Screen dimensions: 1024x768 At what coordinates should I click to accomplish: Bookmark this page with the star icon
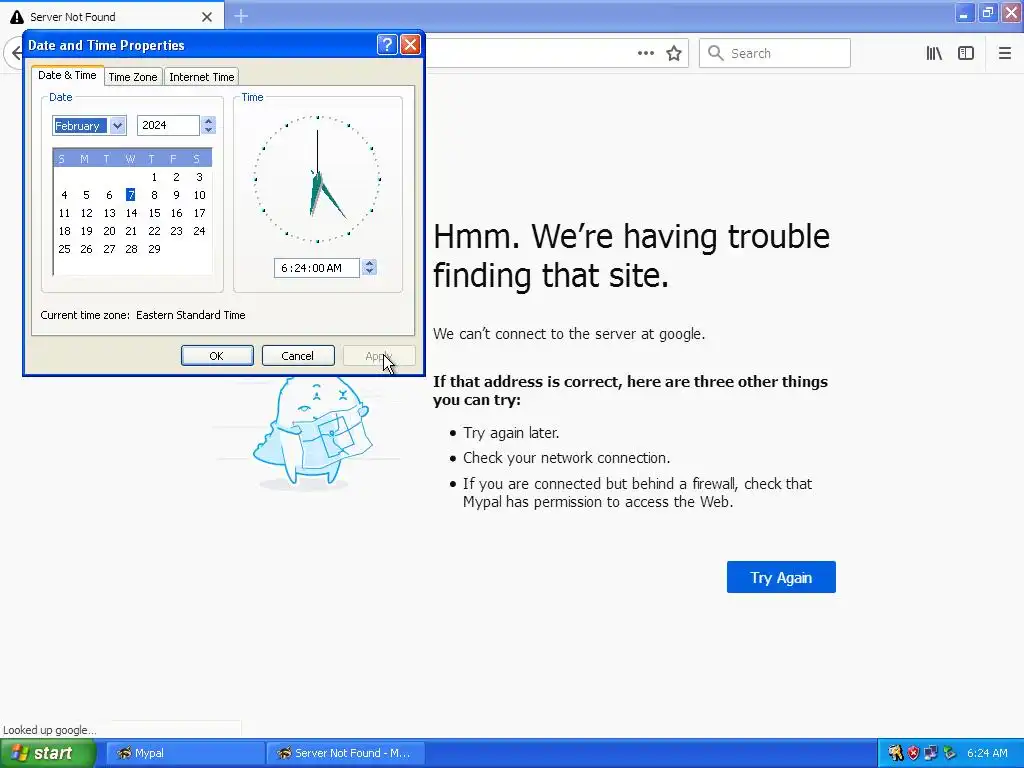pos(674,53)
